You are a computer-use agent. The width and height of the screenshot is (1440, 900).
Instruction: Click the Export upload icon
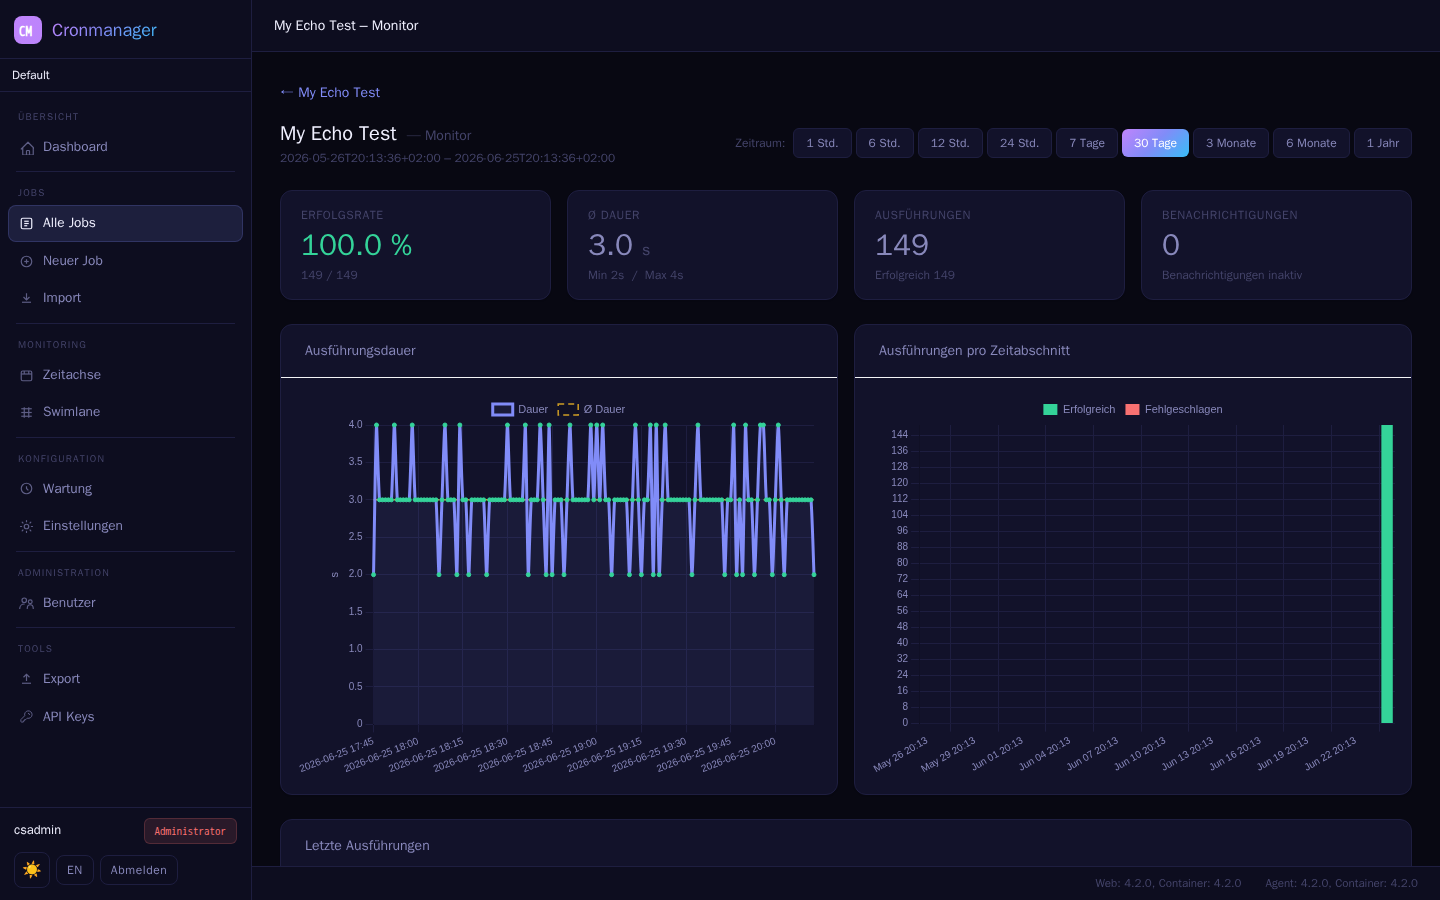(27, 680)
